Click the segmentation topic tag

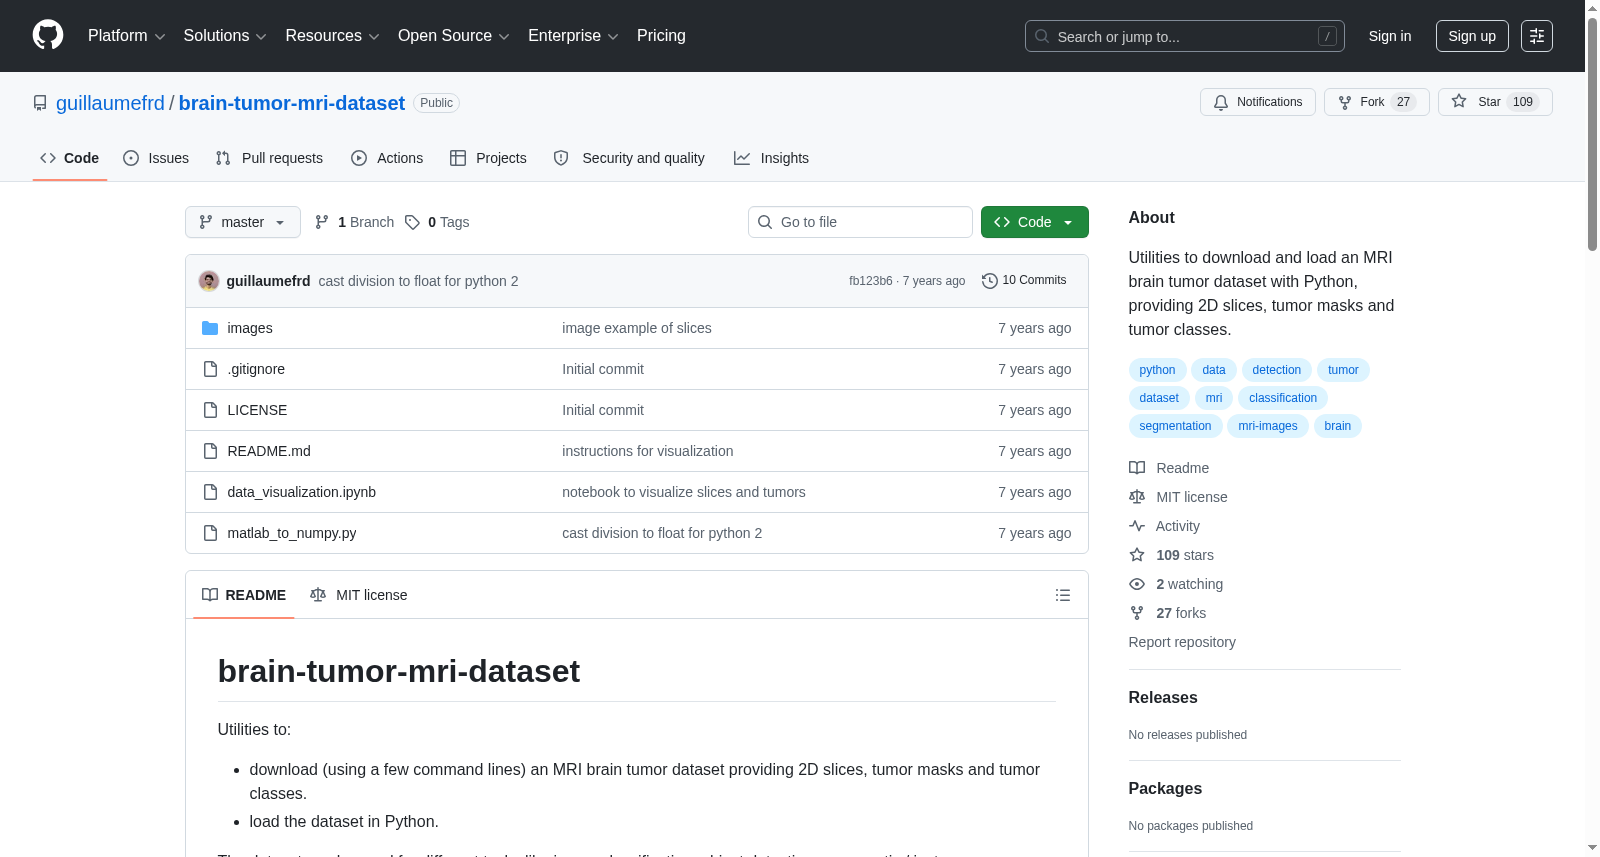tap(1175, 426)
